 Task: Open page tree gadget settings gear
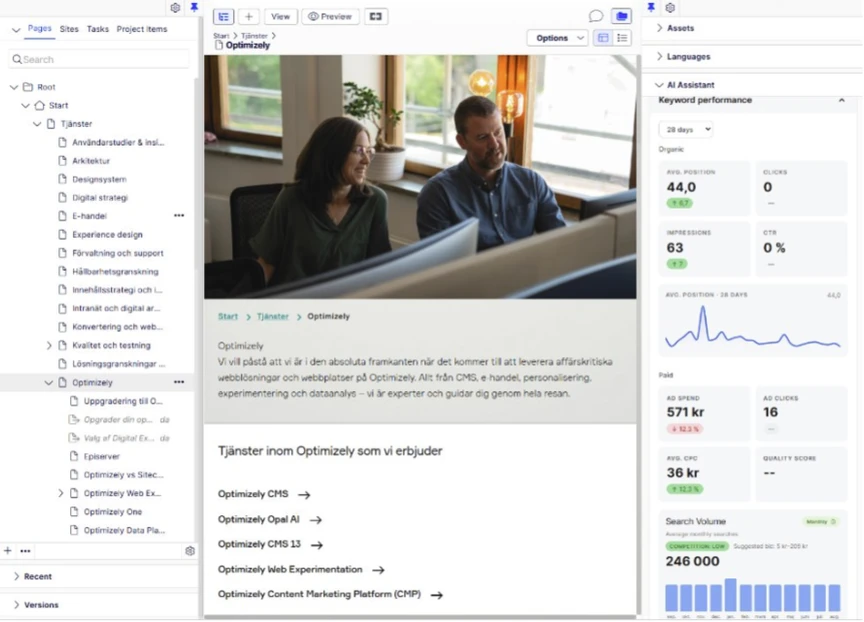pos(190,551)
